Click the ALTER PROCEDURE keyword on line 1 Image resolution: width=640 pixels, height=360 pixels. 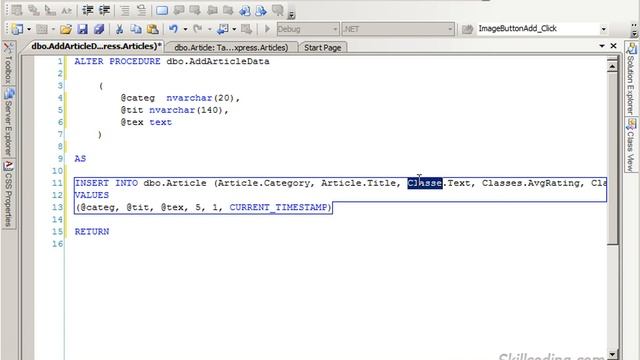pyautogui.click(x=117, y=61)
